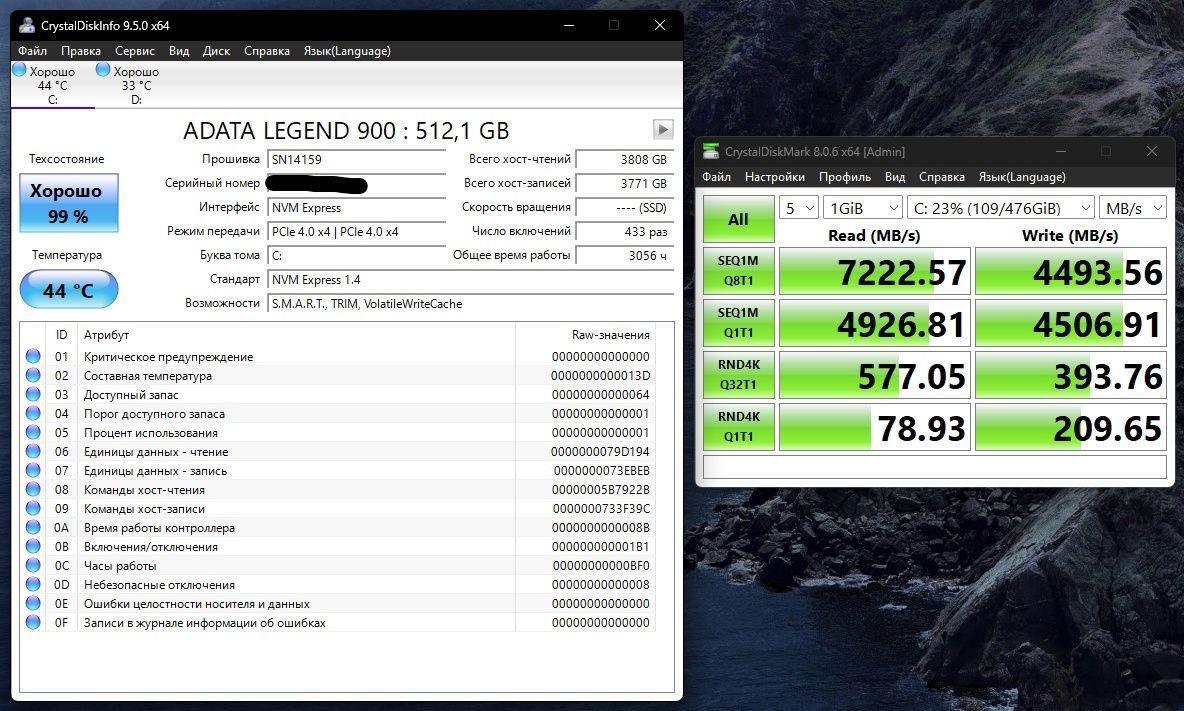Viewport: 1184px width, 711px height.
Task: Open Язык(Language) menu in CrystalDiskMark
Action: click(1022, 177)
